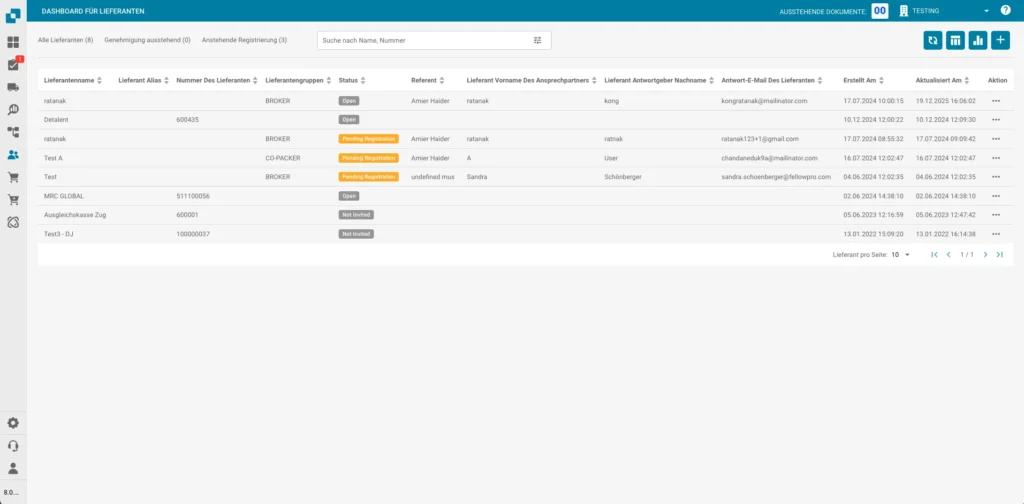1024x504 pixels.
Task: Click the help question mark icon
Action: [x=1005, y=10]
